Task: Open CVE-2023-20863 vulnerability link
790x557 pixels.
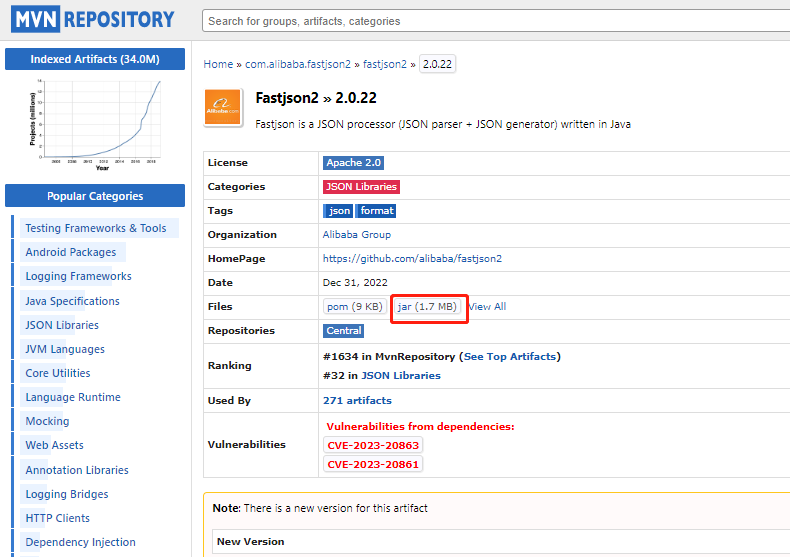Action: (373, 445)
